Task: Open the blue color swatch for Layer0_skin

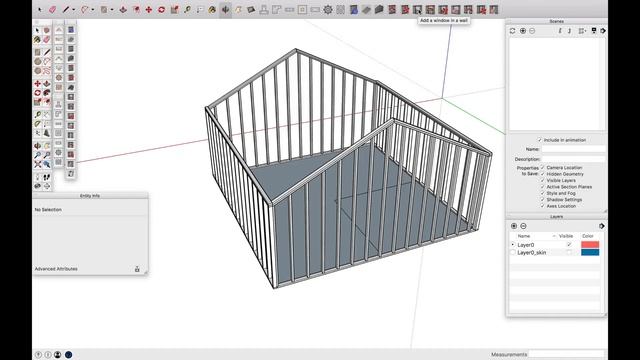Action: point(590,252)
